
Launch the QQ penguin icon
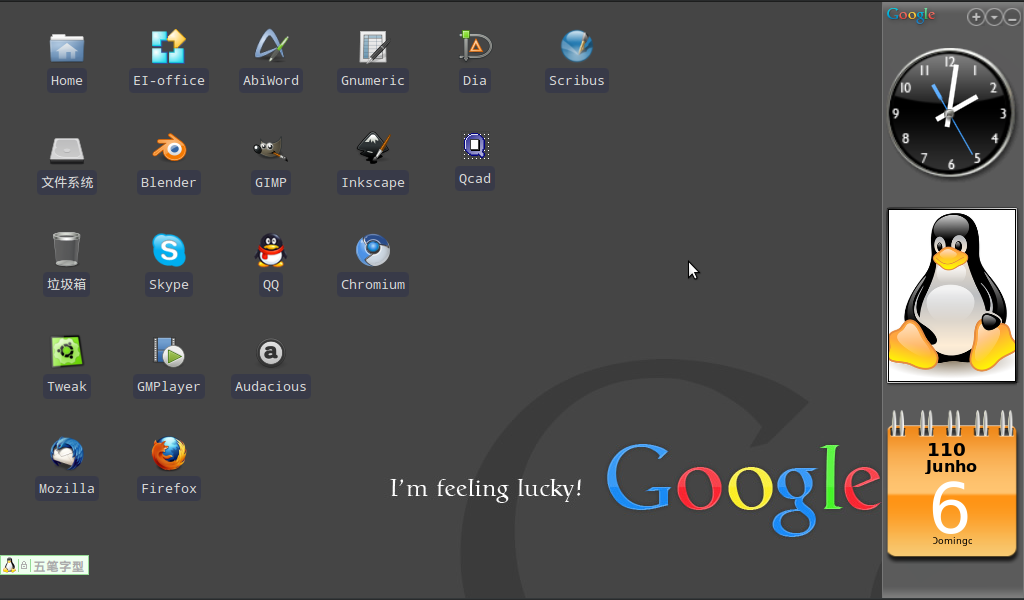click(271, 250)
